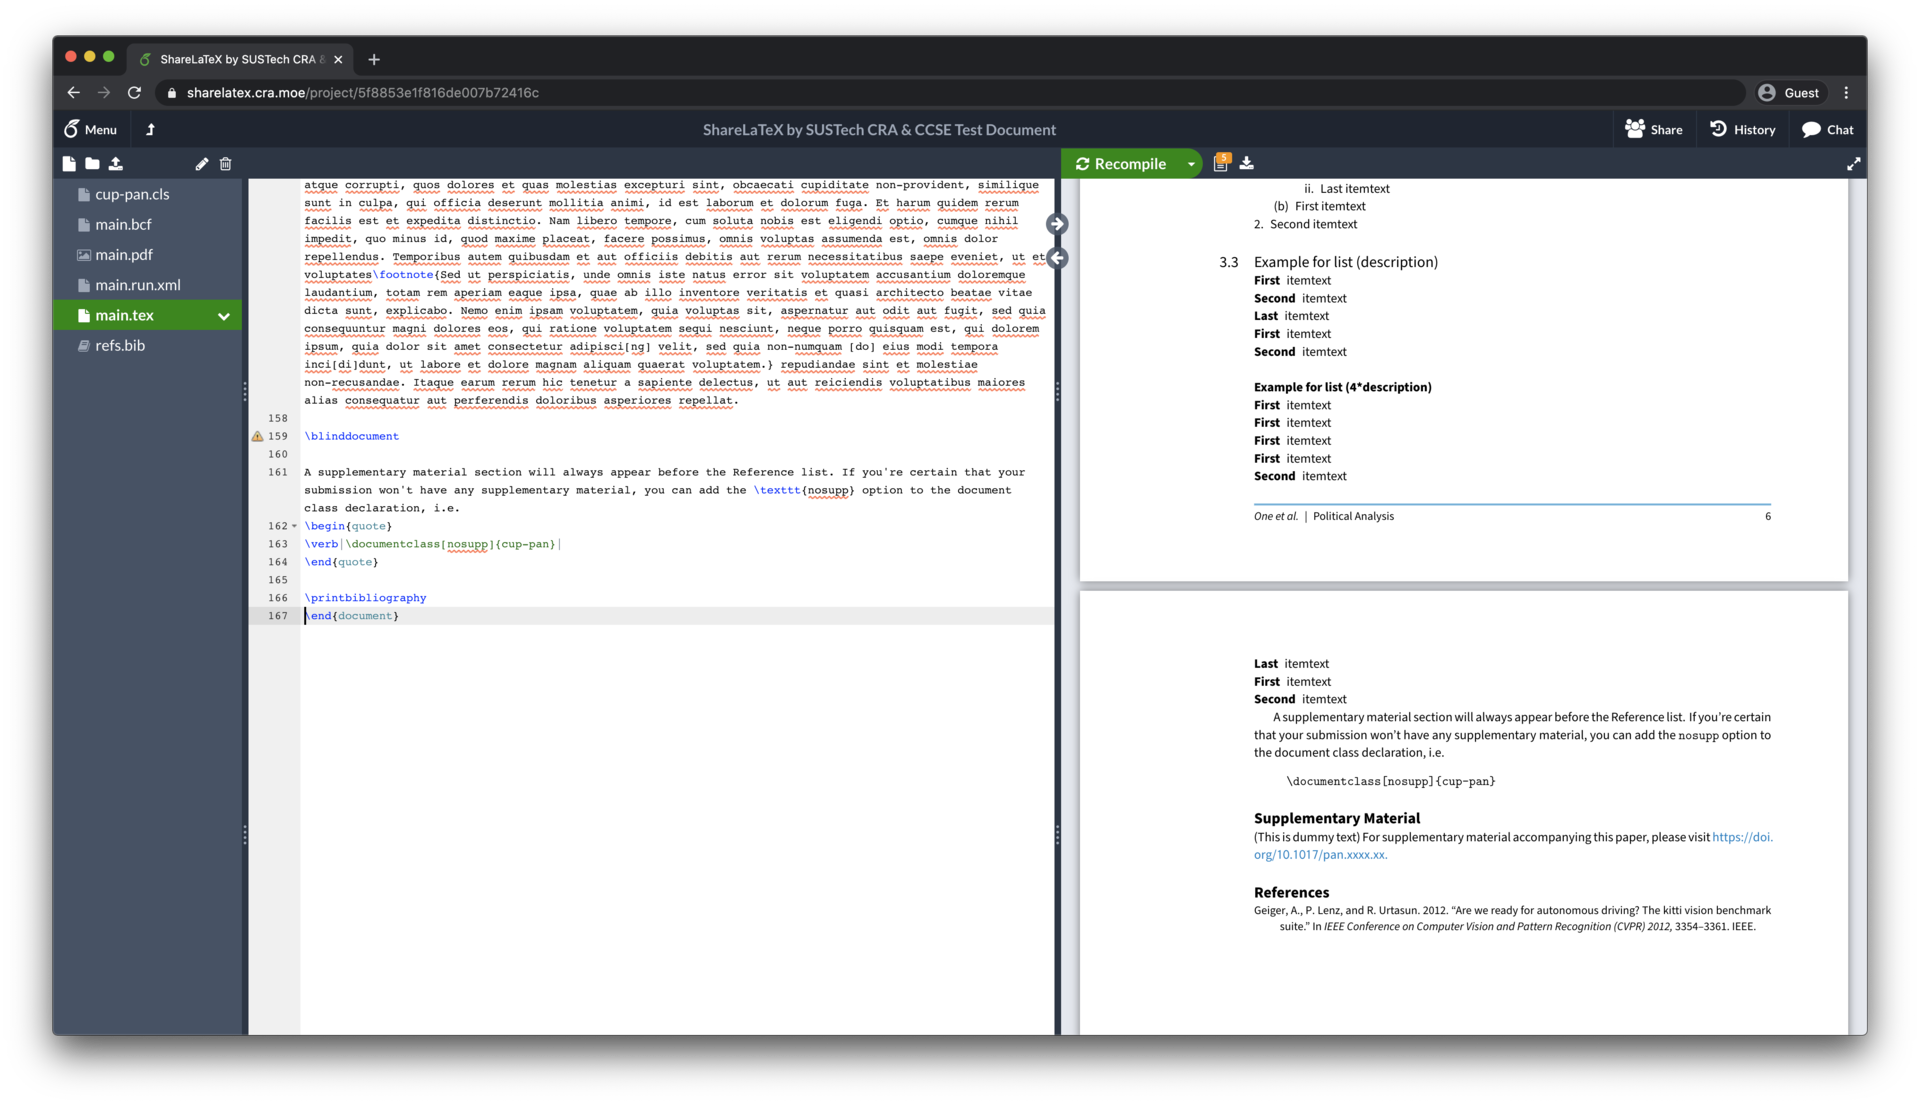This screenshot has width=1920, height=1105.
Task: Click the pencil edit icon in toolbar
Action: [x=202, y=162]
